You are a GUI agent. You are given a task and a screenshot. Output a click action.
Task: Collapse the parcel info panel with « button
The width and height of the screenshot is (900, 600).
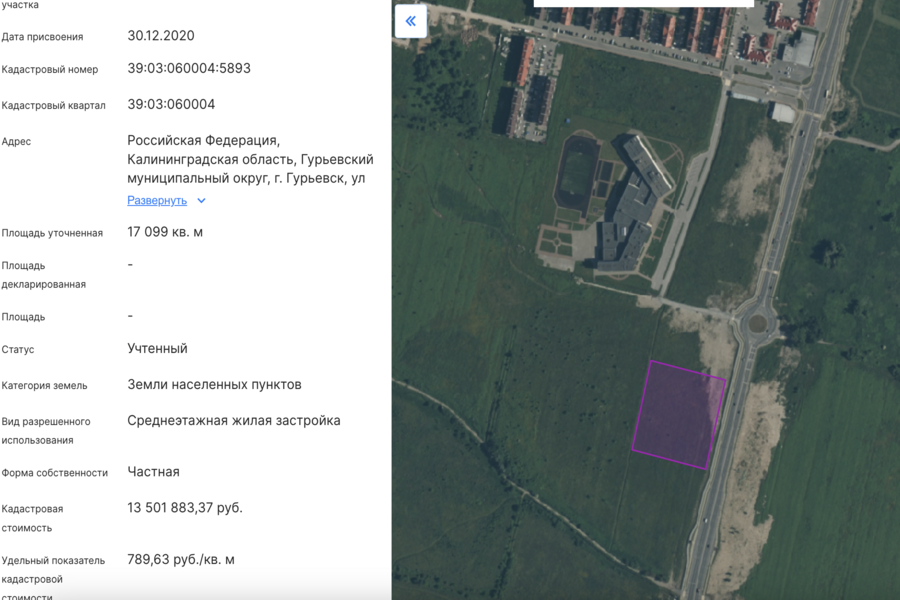tap(410, 20)
